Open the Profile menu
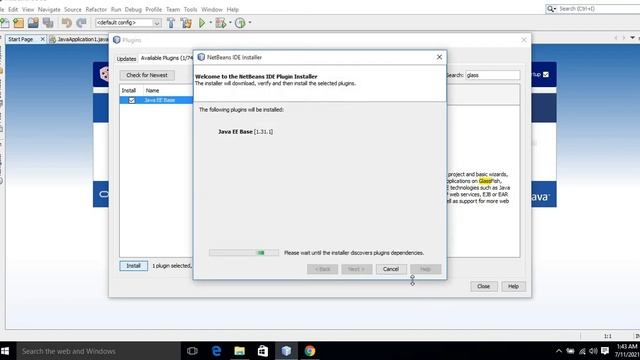This screenshot has height=360, width=640. [154, 9]
